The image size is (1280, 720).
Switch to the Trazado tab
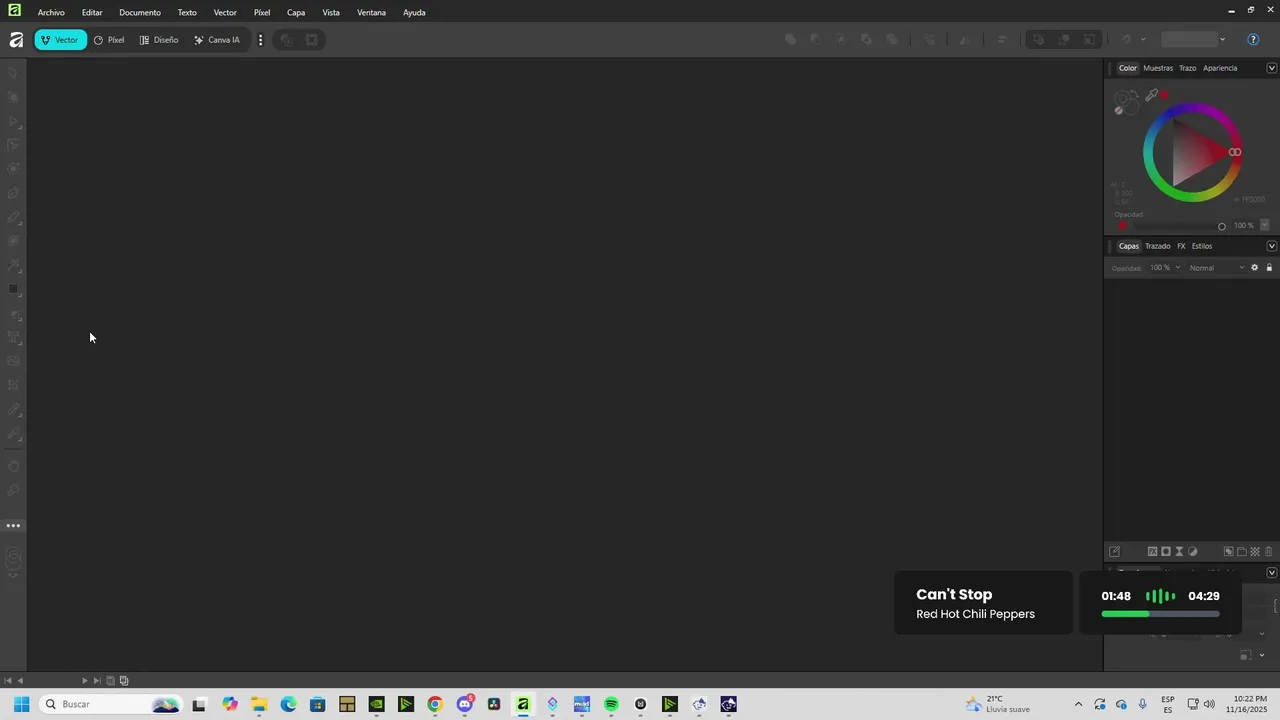(x=1158, y=246)
